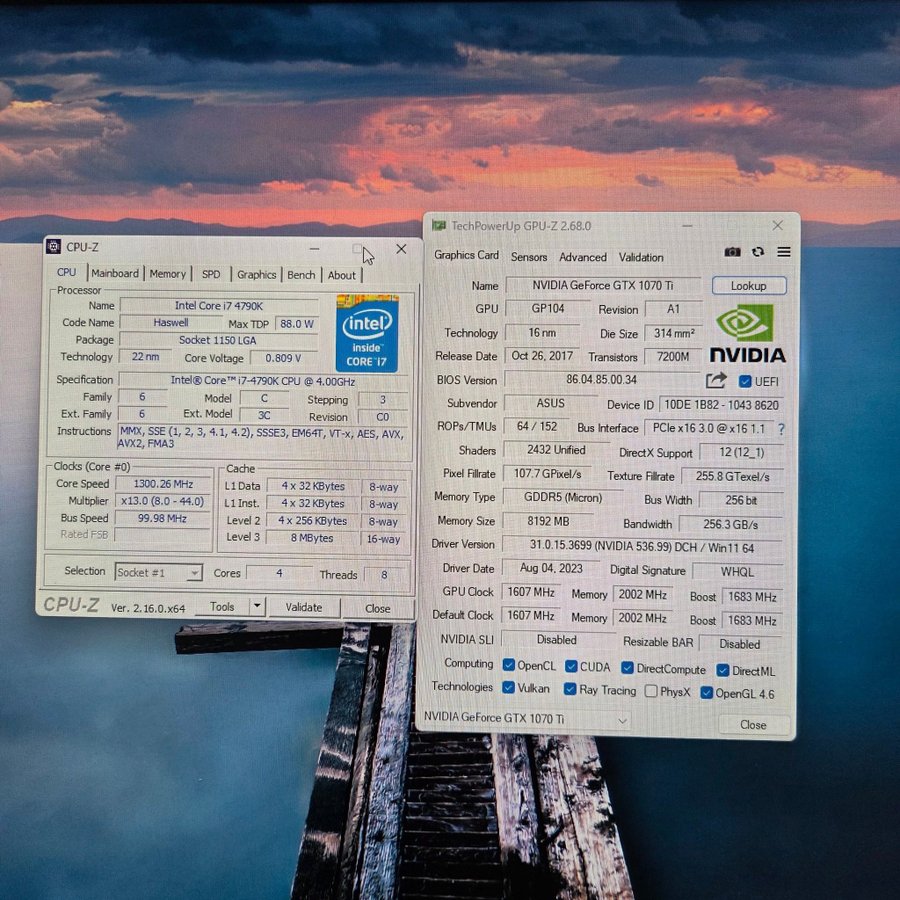Click the Bus Interface question mark
The width and height of the screenshot is (900, 900).
point(781,429)
